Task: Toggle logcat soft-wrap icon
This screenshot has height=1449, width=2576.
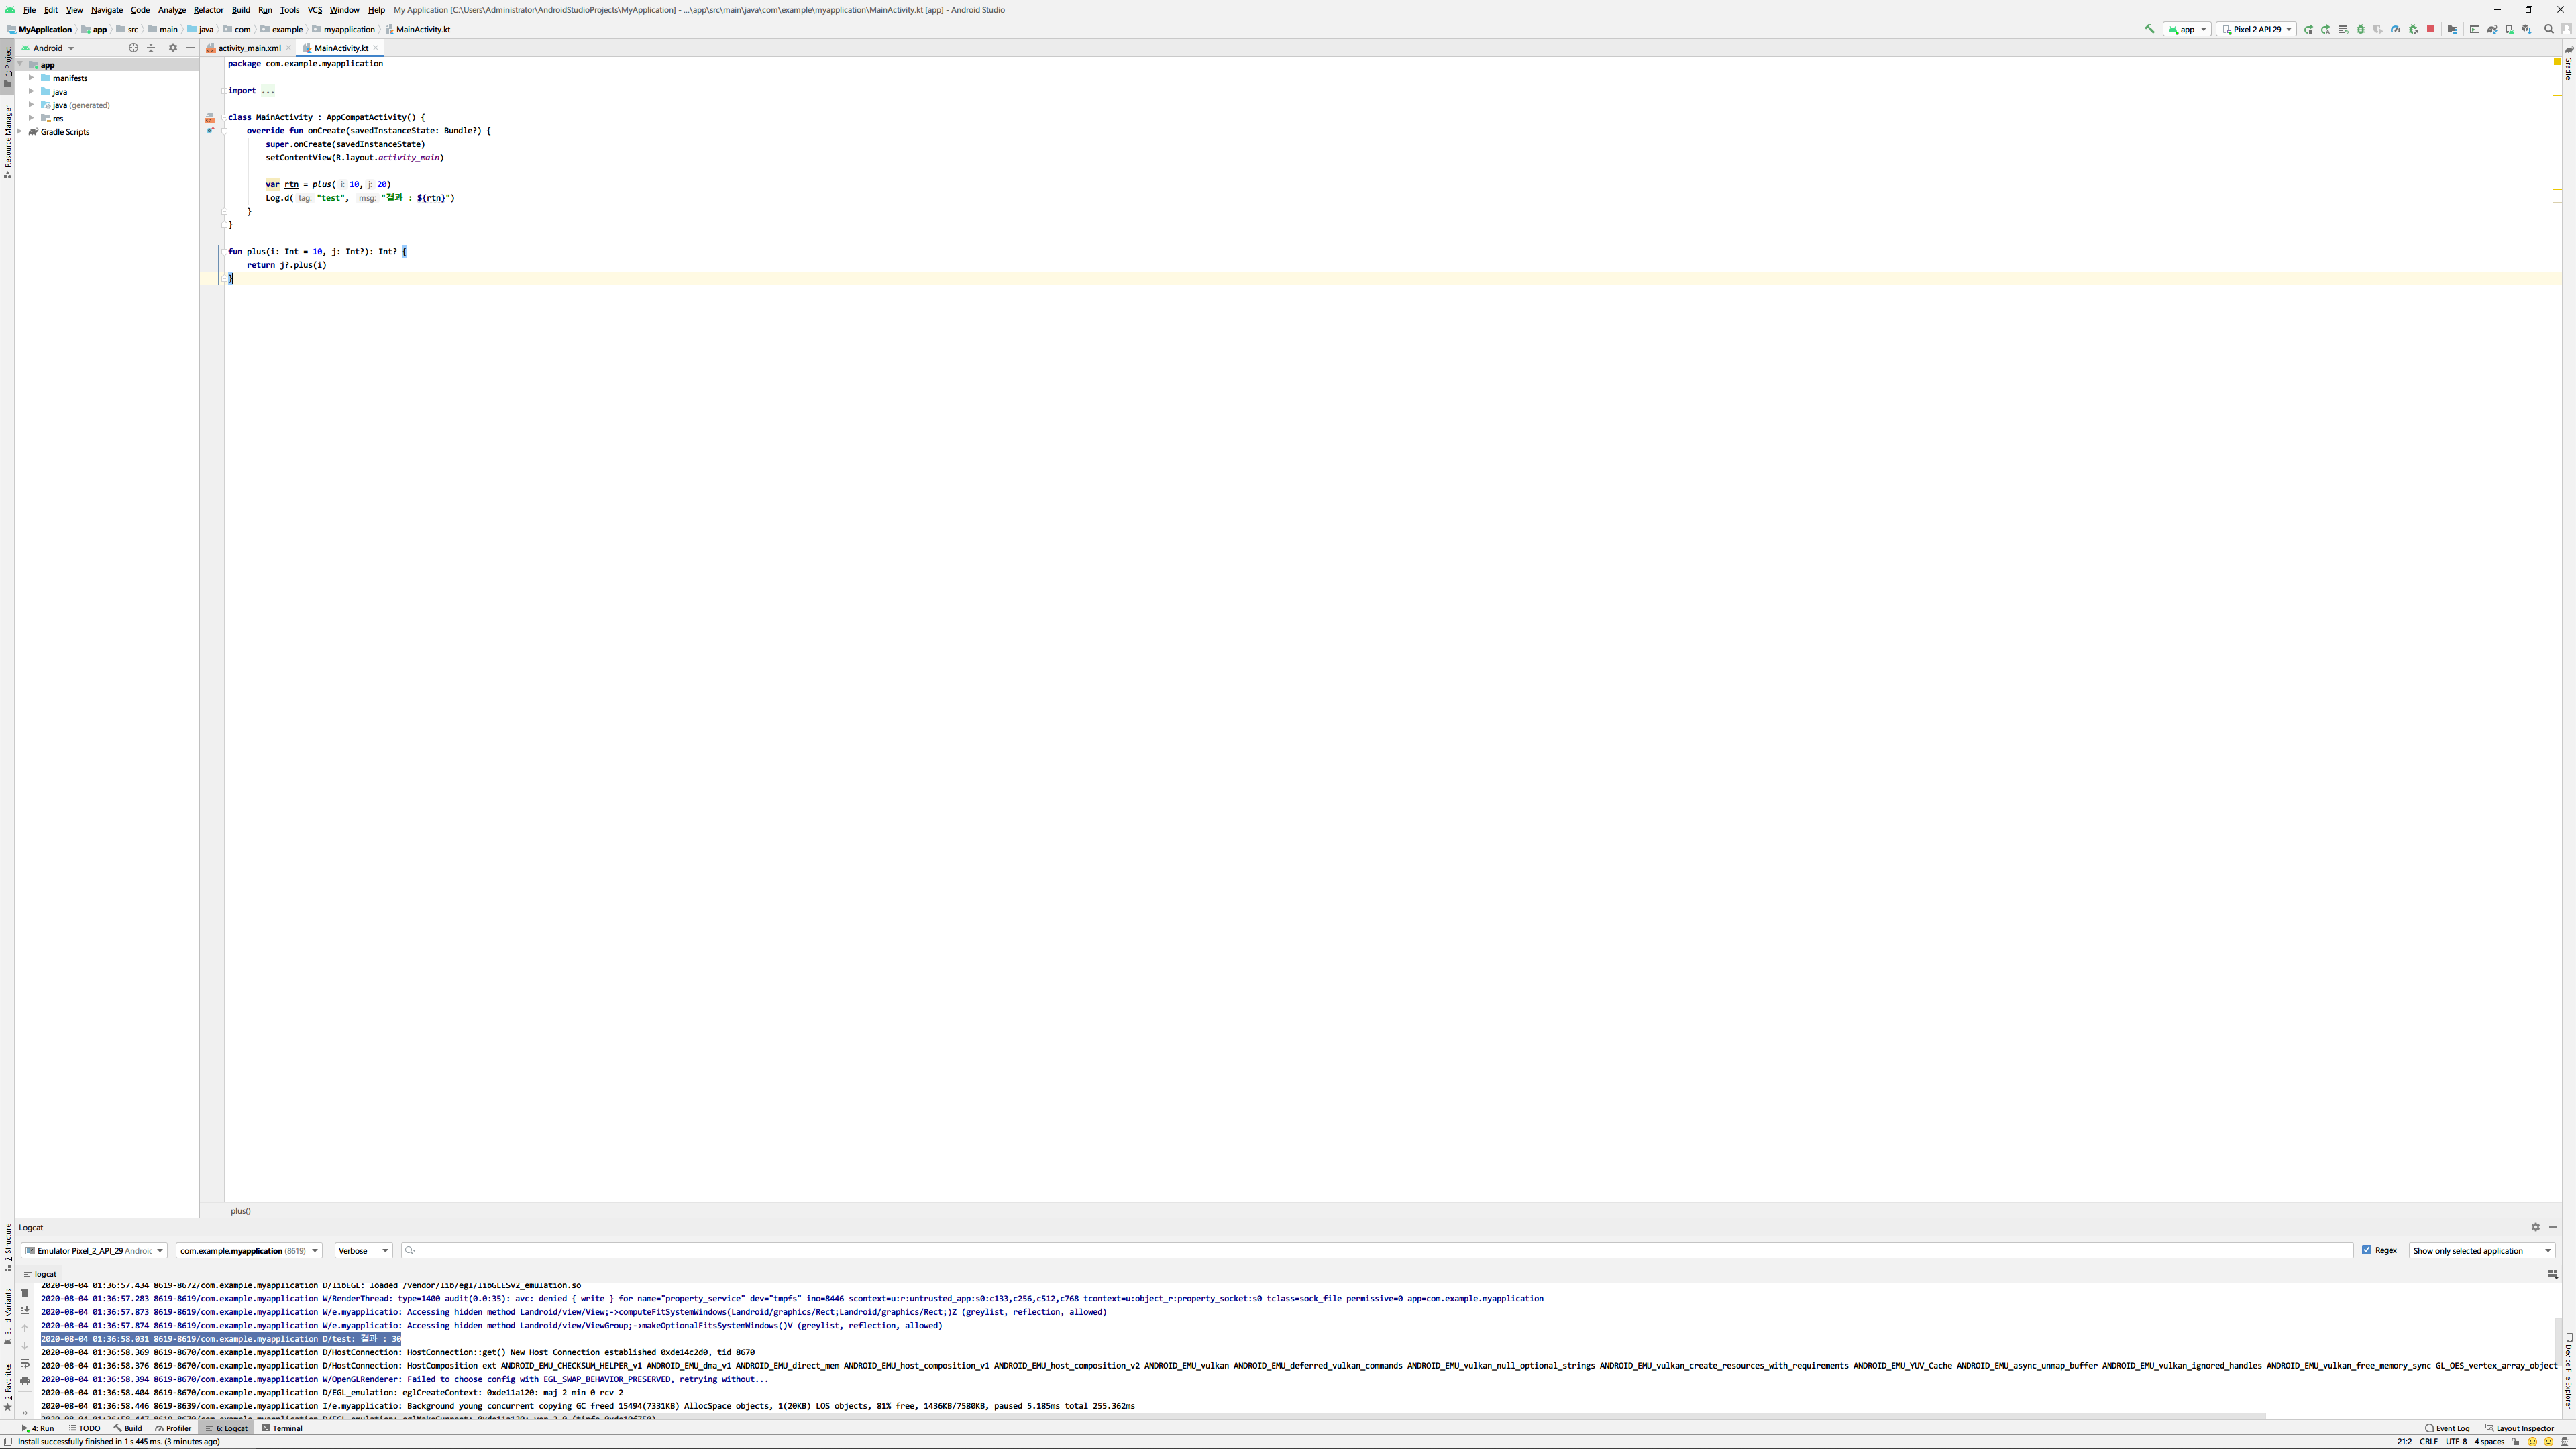Action: [25, 1363]
